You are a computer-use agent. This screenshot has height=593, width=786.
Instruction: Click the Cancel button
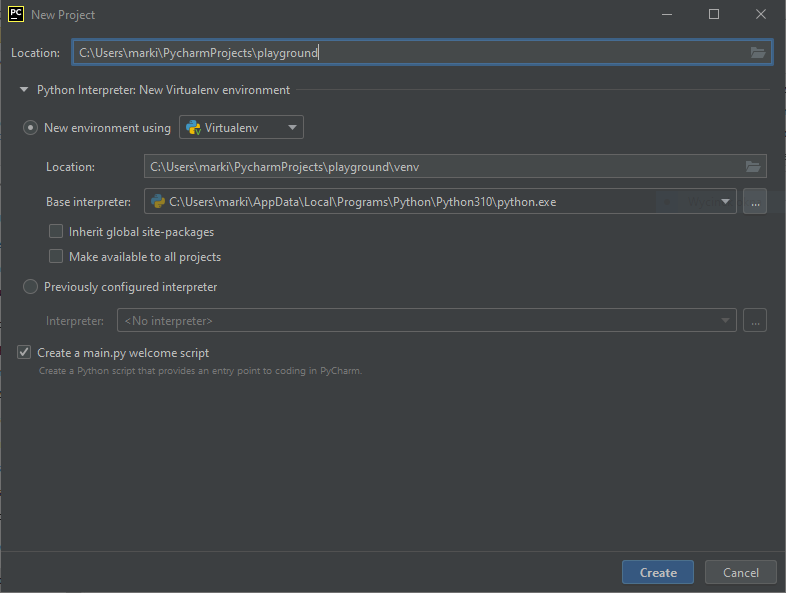coord(740,573)
